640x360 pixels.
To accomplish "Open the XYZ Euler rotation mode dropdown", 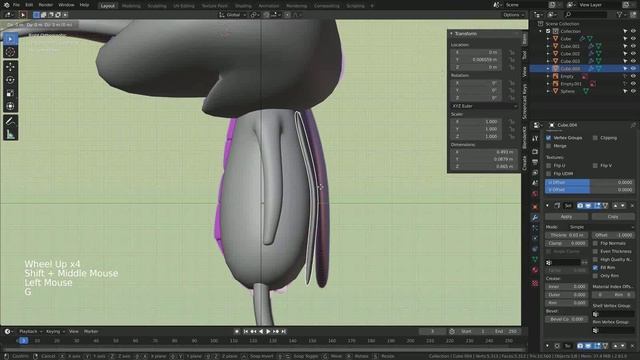I will tap(484, 106).
